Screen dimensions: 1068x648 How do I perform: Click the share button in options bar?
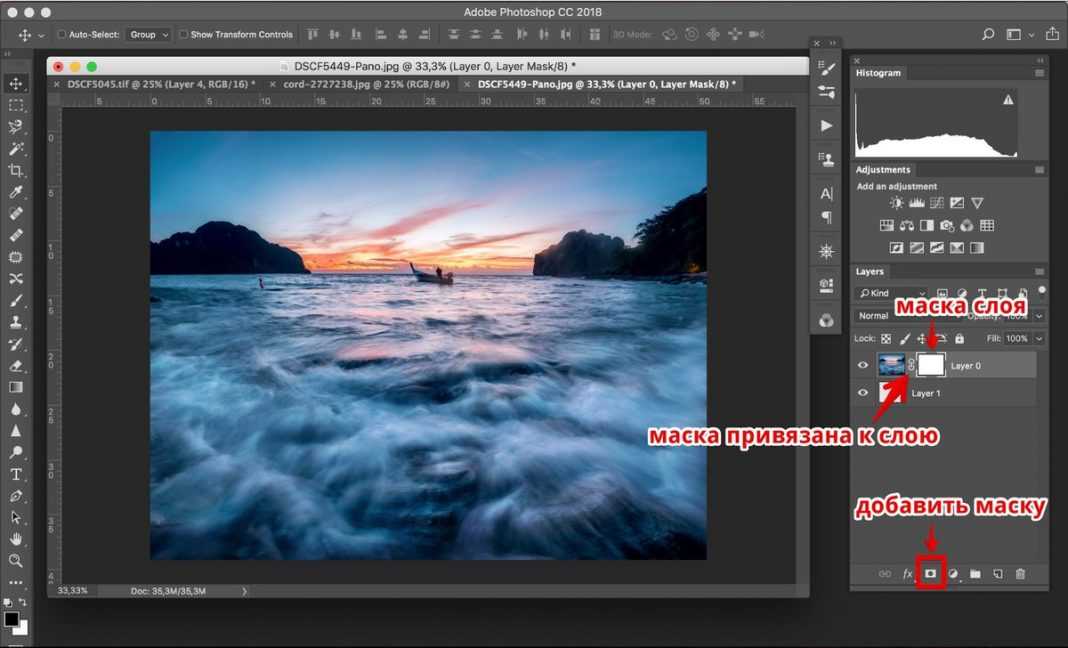(x=1052, y=33)
